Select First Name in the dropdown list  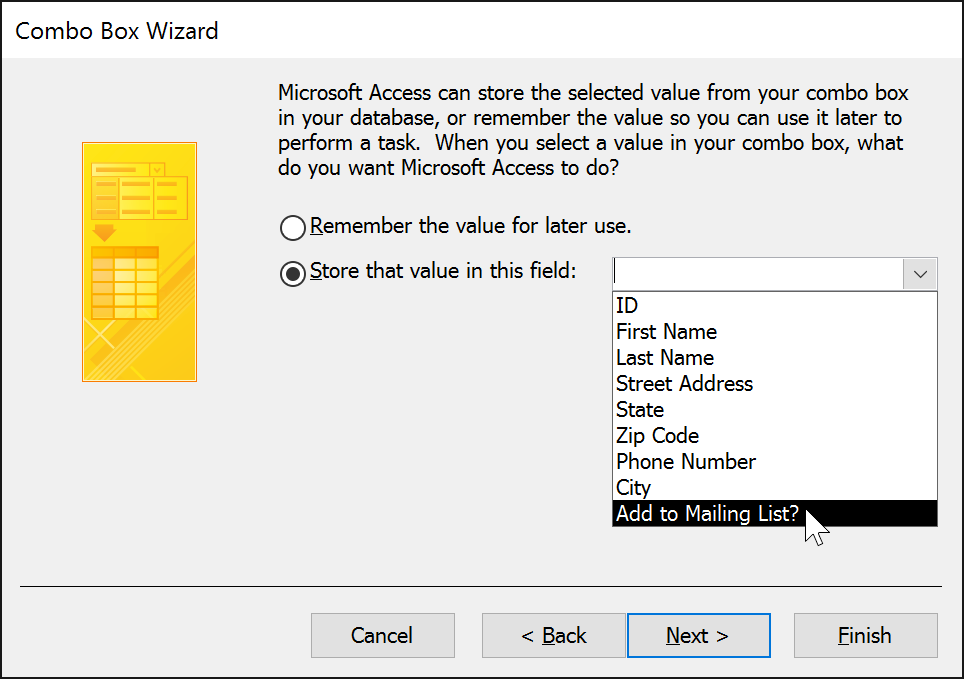[x=666, y=332]
